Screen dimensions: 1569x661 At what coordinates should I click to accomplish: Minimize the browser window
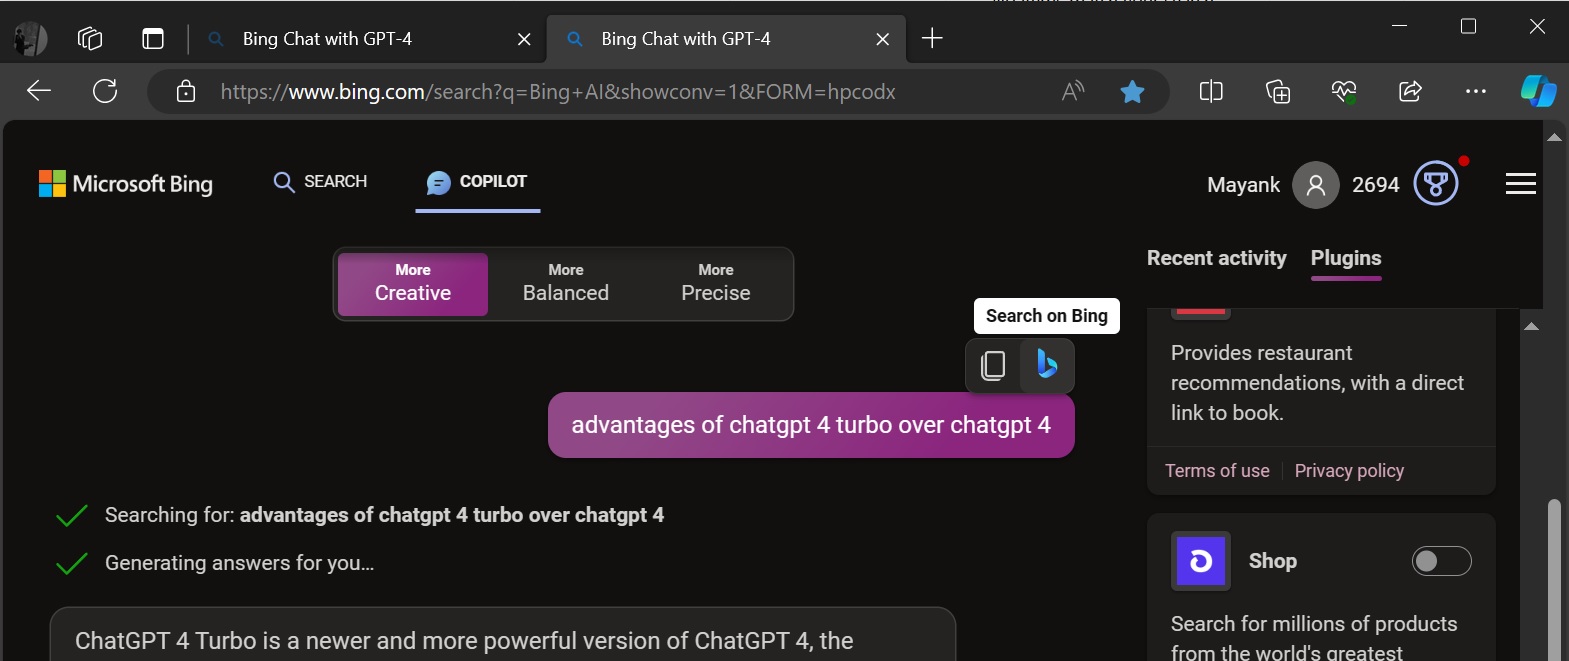1399,26
